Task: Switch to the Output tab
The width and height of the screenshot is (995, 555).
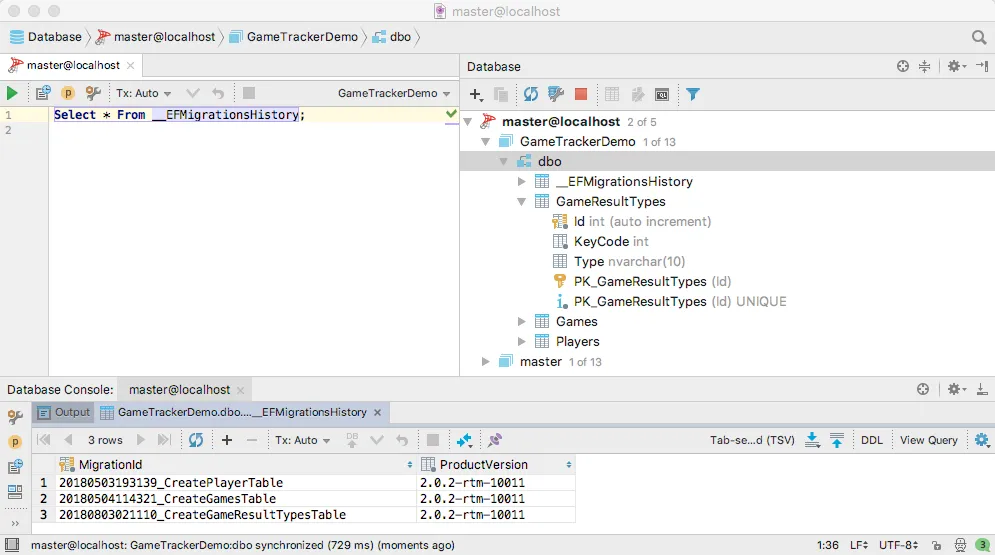Action: pyautogui.click(x=64, y=412)
